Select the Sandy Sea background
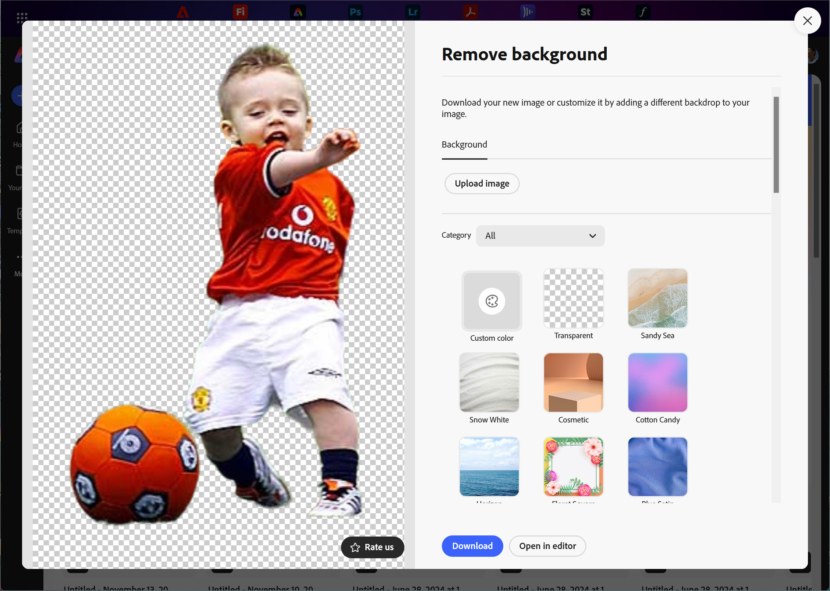This screenshot has width=830, height=591. click(x=657, y=298)
